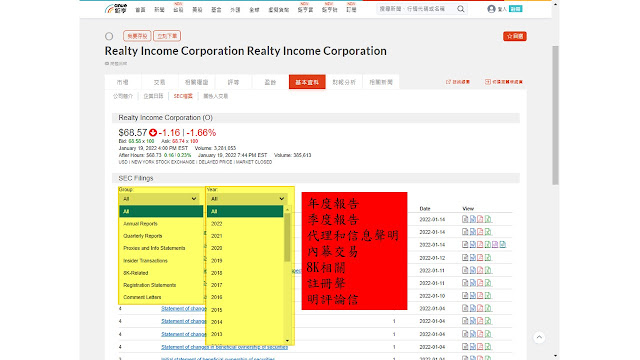Viewport: 640px width, 360px height.
Task: Click the Year list scroll-down arrow
Action: [x=287, y=341]
